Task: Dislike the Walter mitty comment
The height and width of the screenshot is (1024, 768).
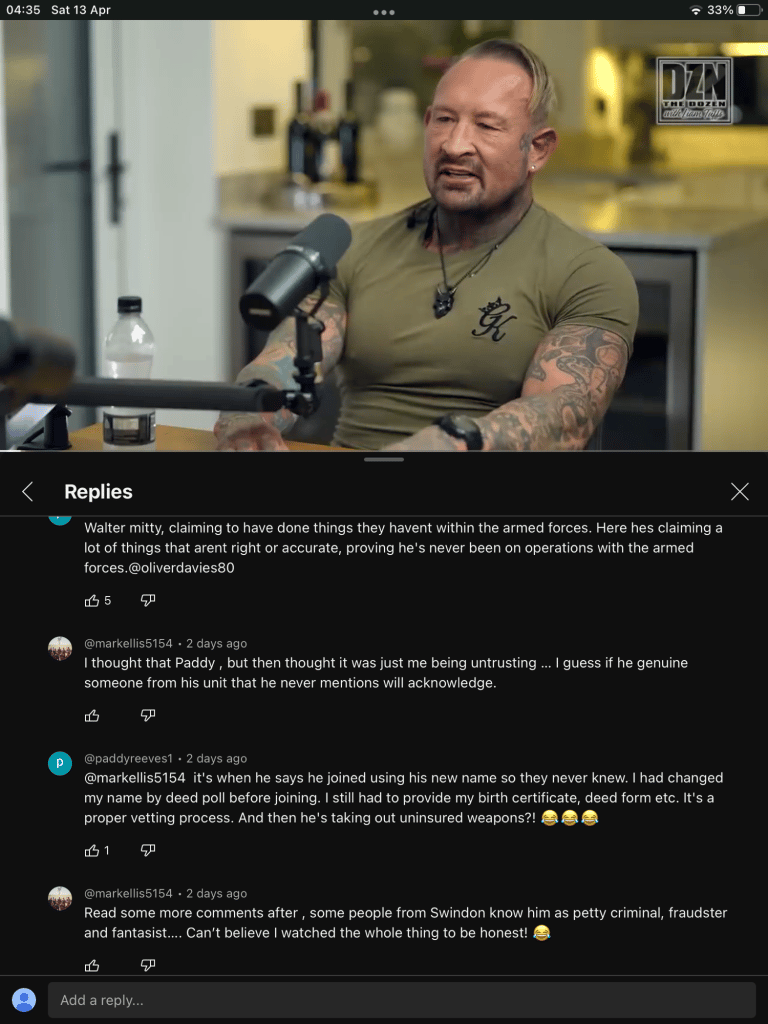Action: (x=148, y=601)
